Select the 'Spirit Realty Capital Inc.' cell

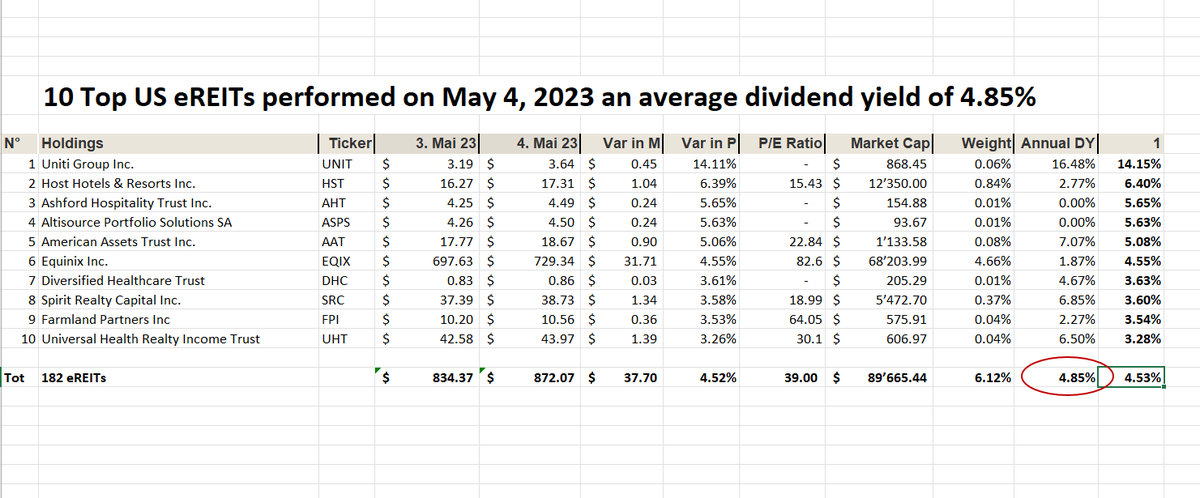tap(178, 300)
